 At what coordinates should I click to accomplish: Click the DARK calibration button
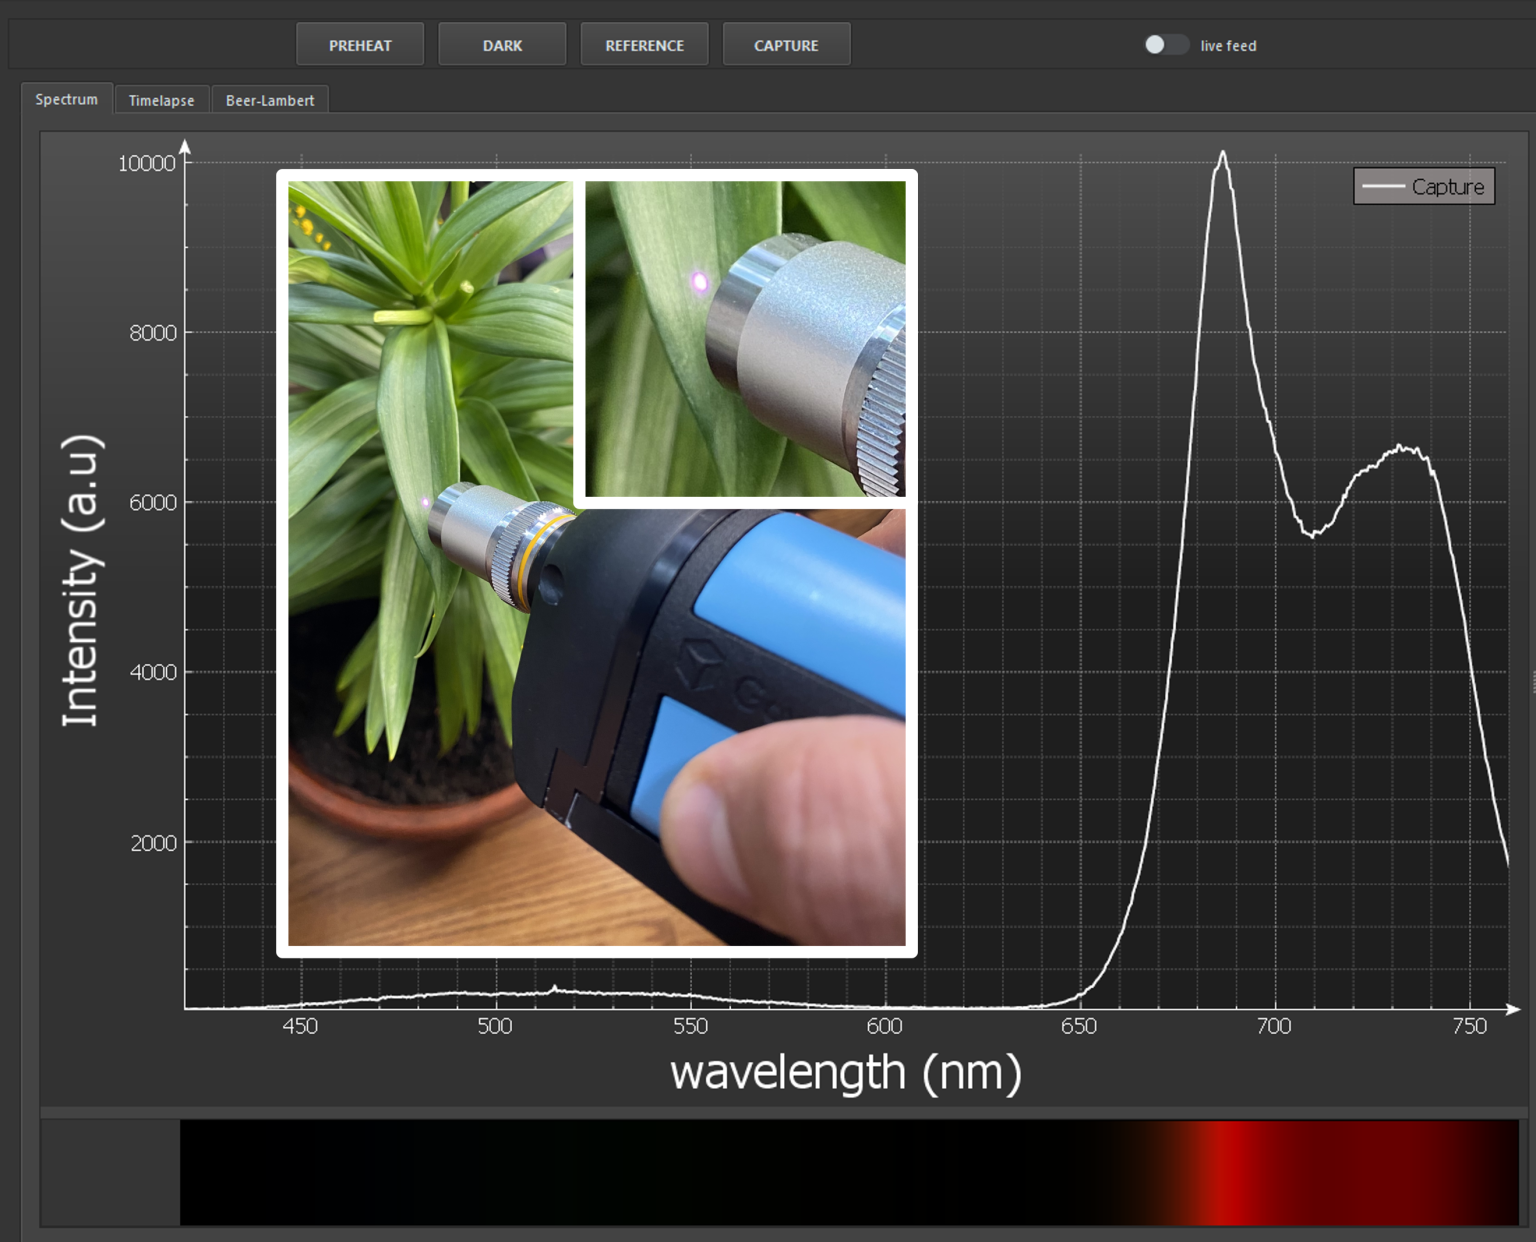(x=502, y=43)
